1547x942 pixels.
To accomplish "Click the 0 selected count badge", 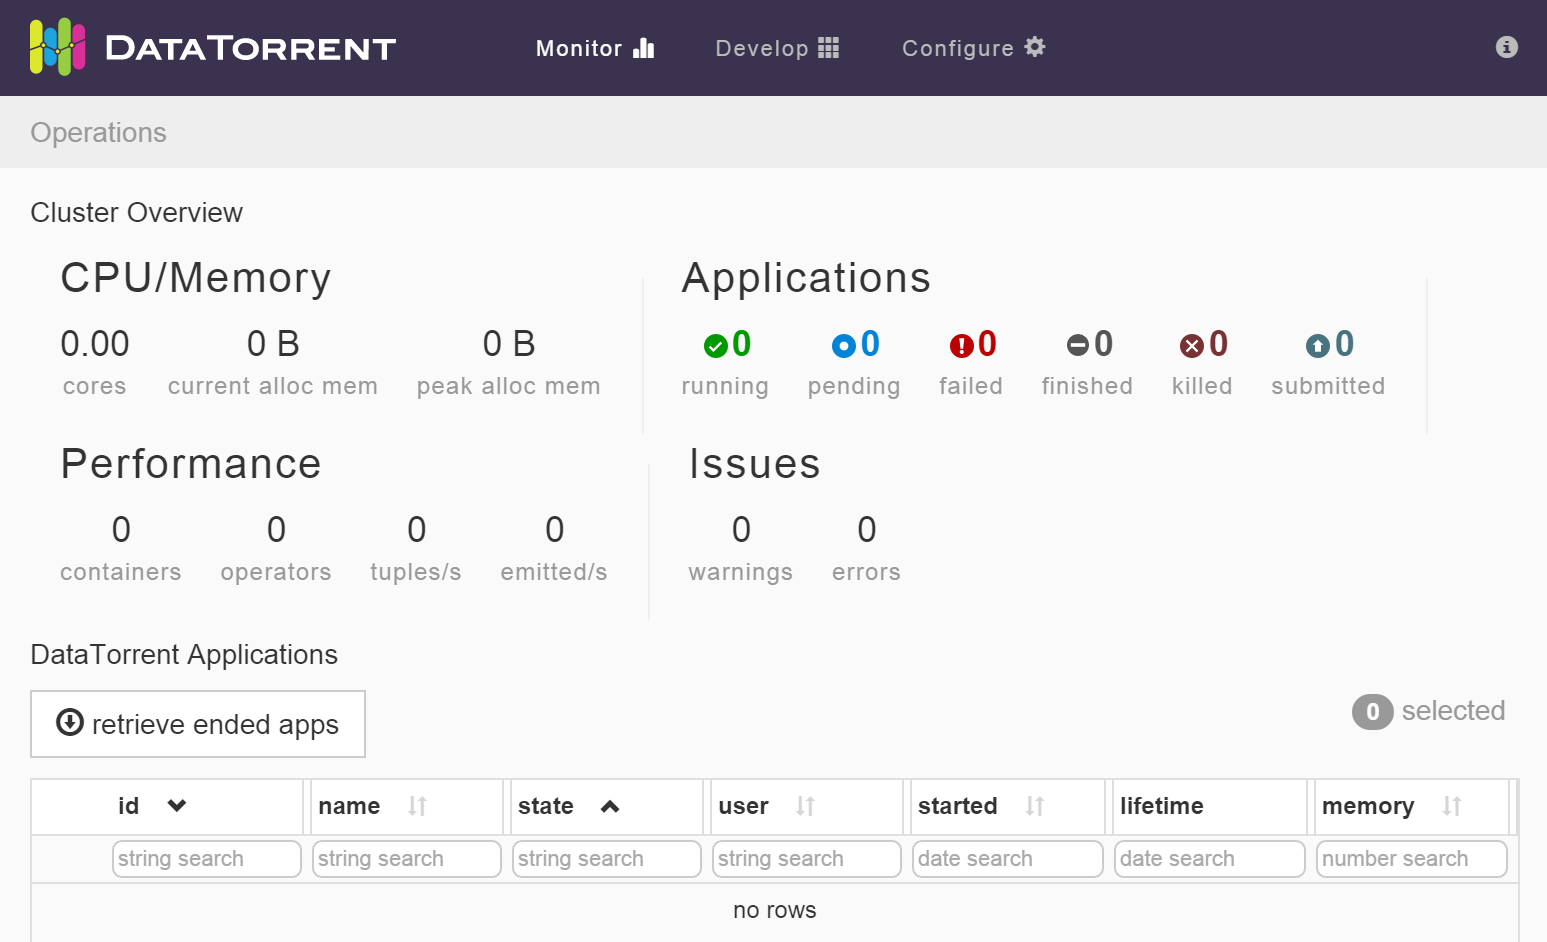I will coord(1373,712).
